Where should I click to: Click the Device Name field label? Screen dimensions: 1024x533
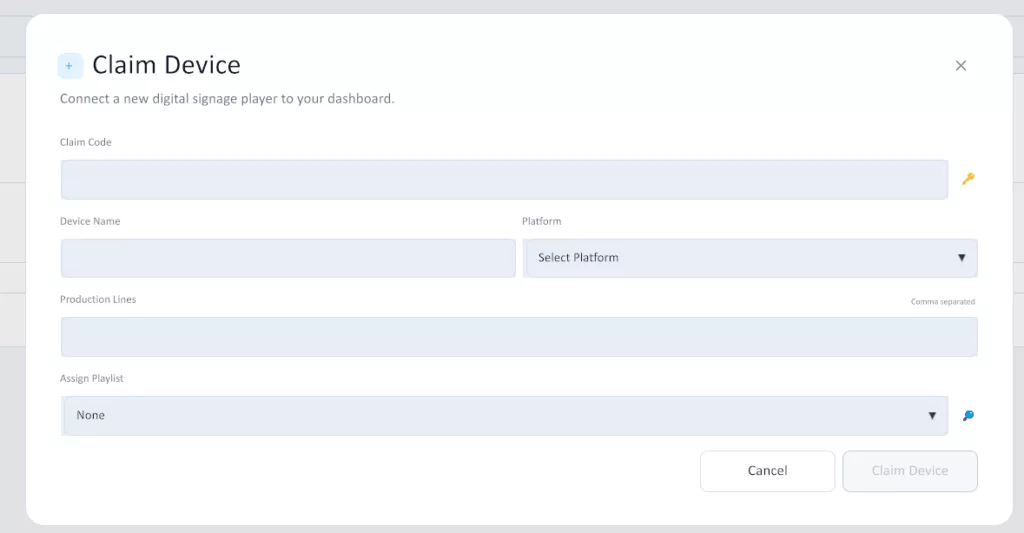[x=90, y=221]
